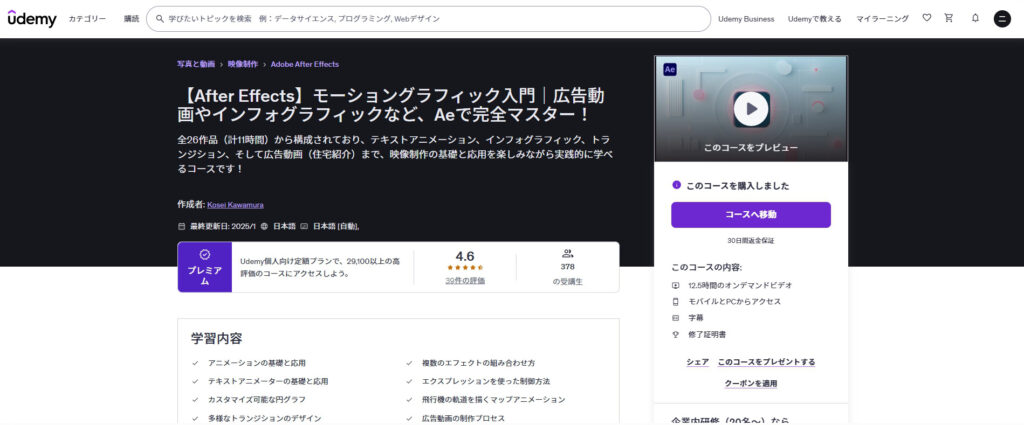This screenshot has width=1024, height=425.
Task: Click the search magnifier icon
Action: [x=160, y=19]
